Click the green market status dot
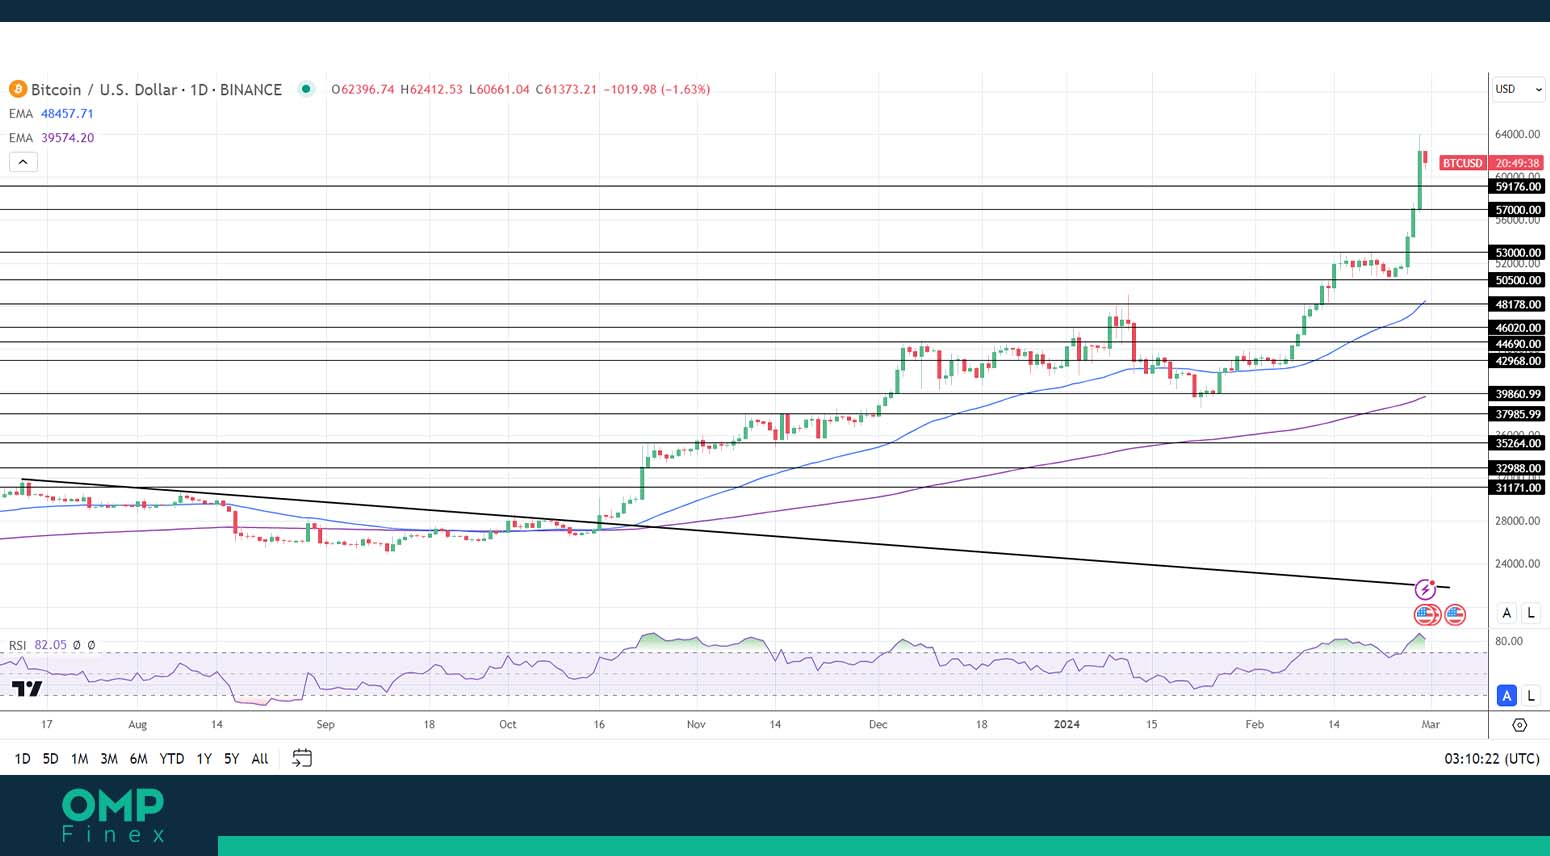The image size is (1550, 856). pyautogui.click(x=306, y=89)
